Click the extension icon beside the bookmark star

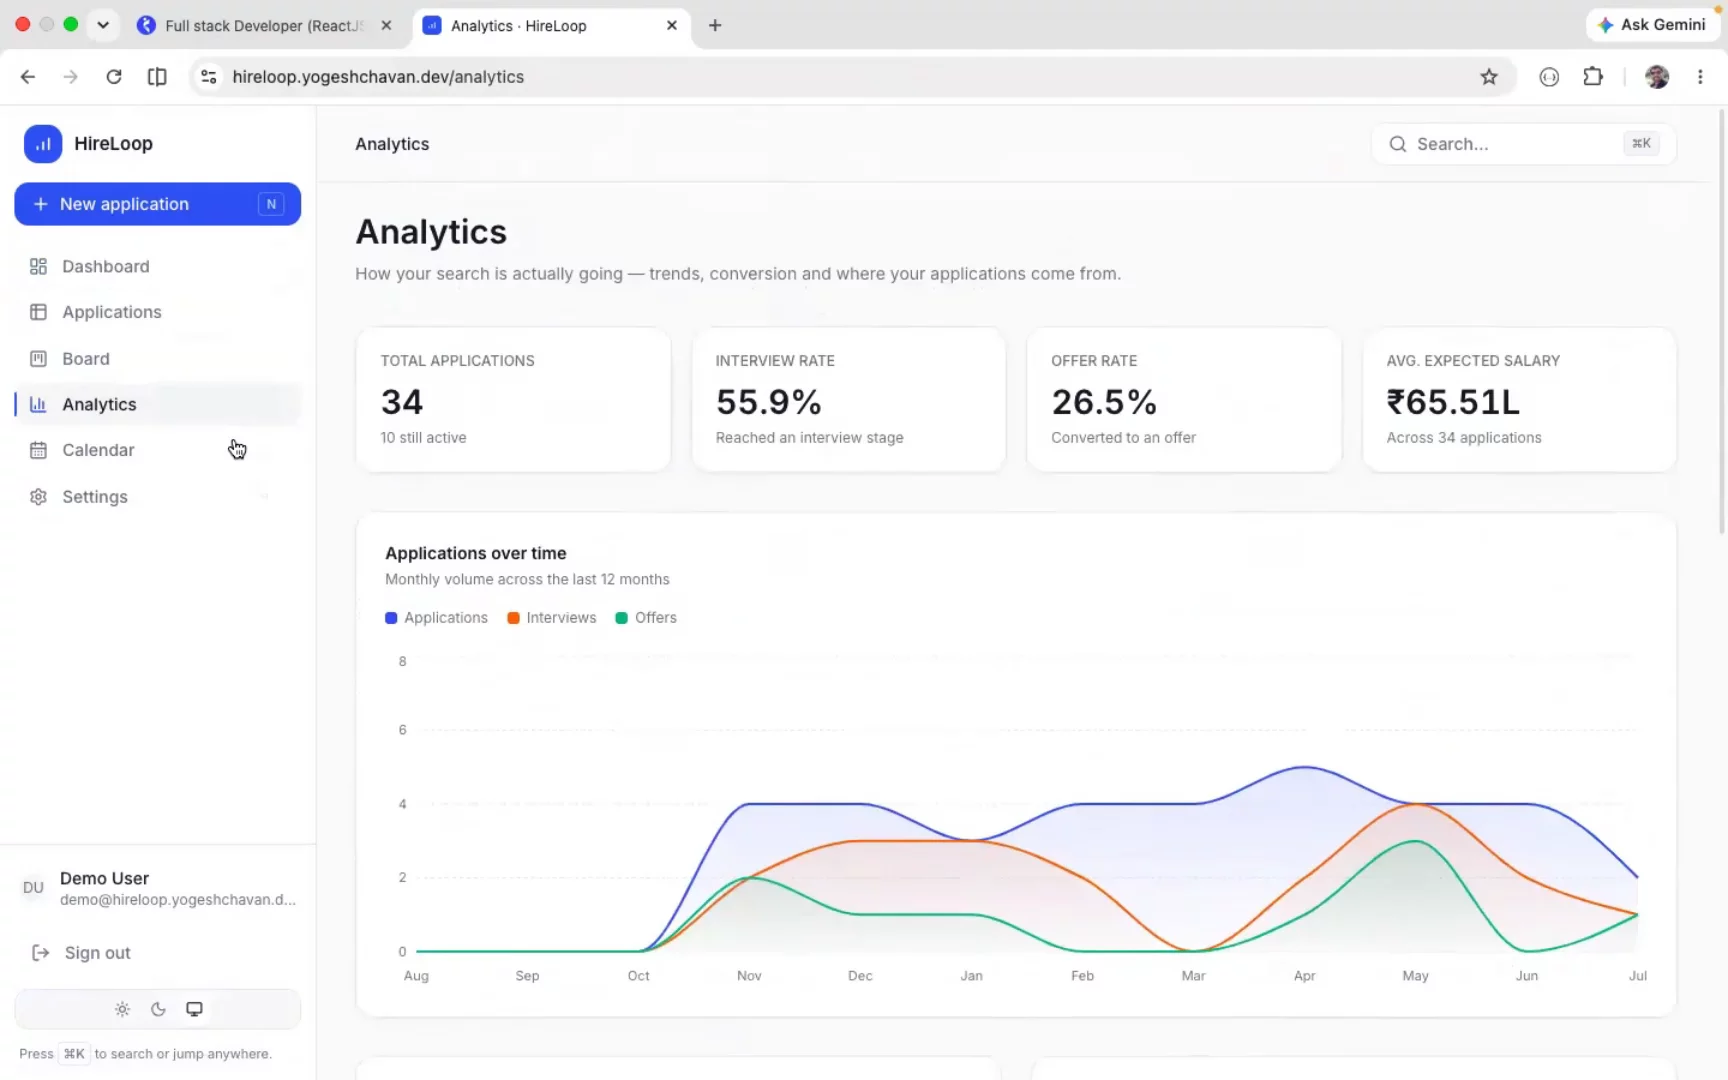[x=1549, y=77]
